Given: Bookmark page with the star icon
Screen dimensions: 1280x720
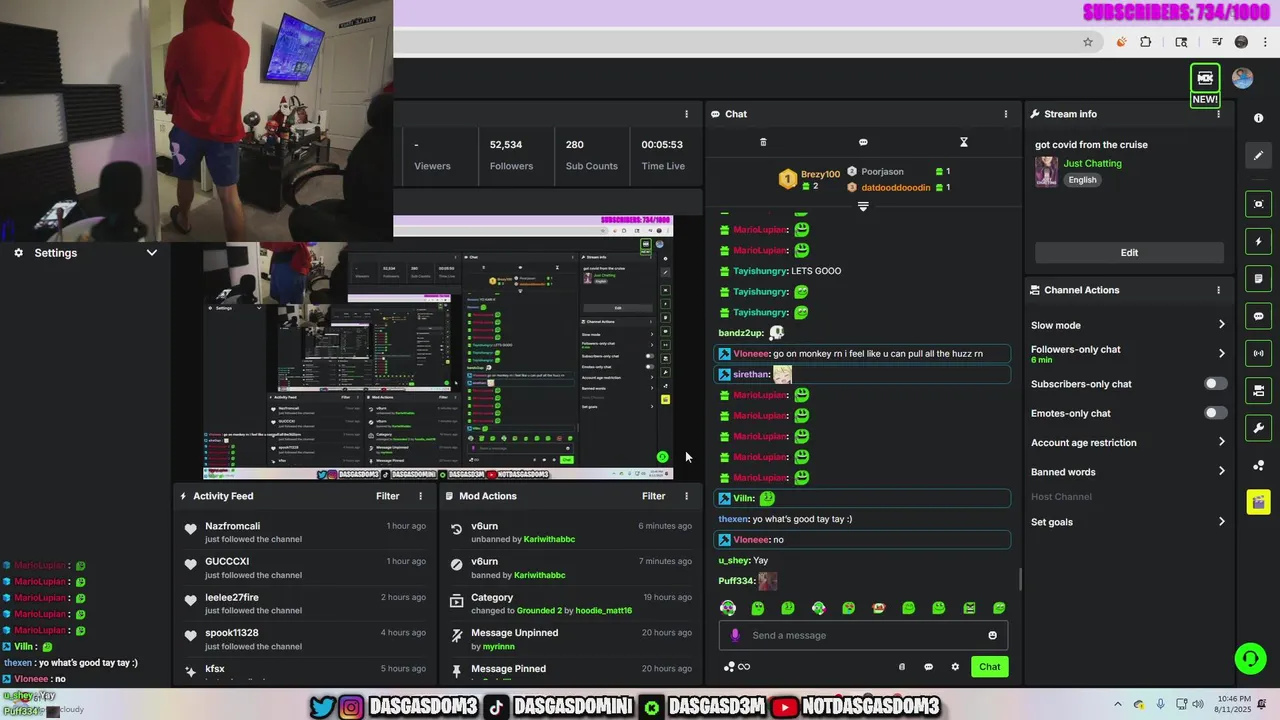Looking at the screenshot, I should pos(1088,42).
